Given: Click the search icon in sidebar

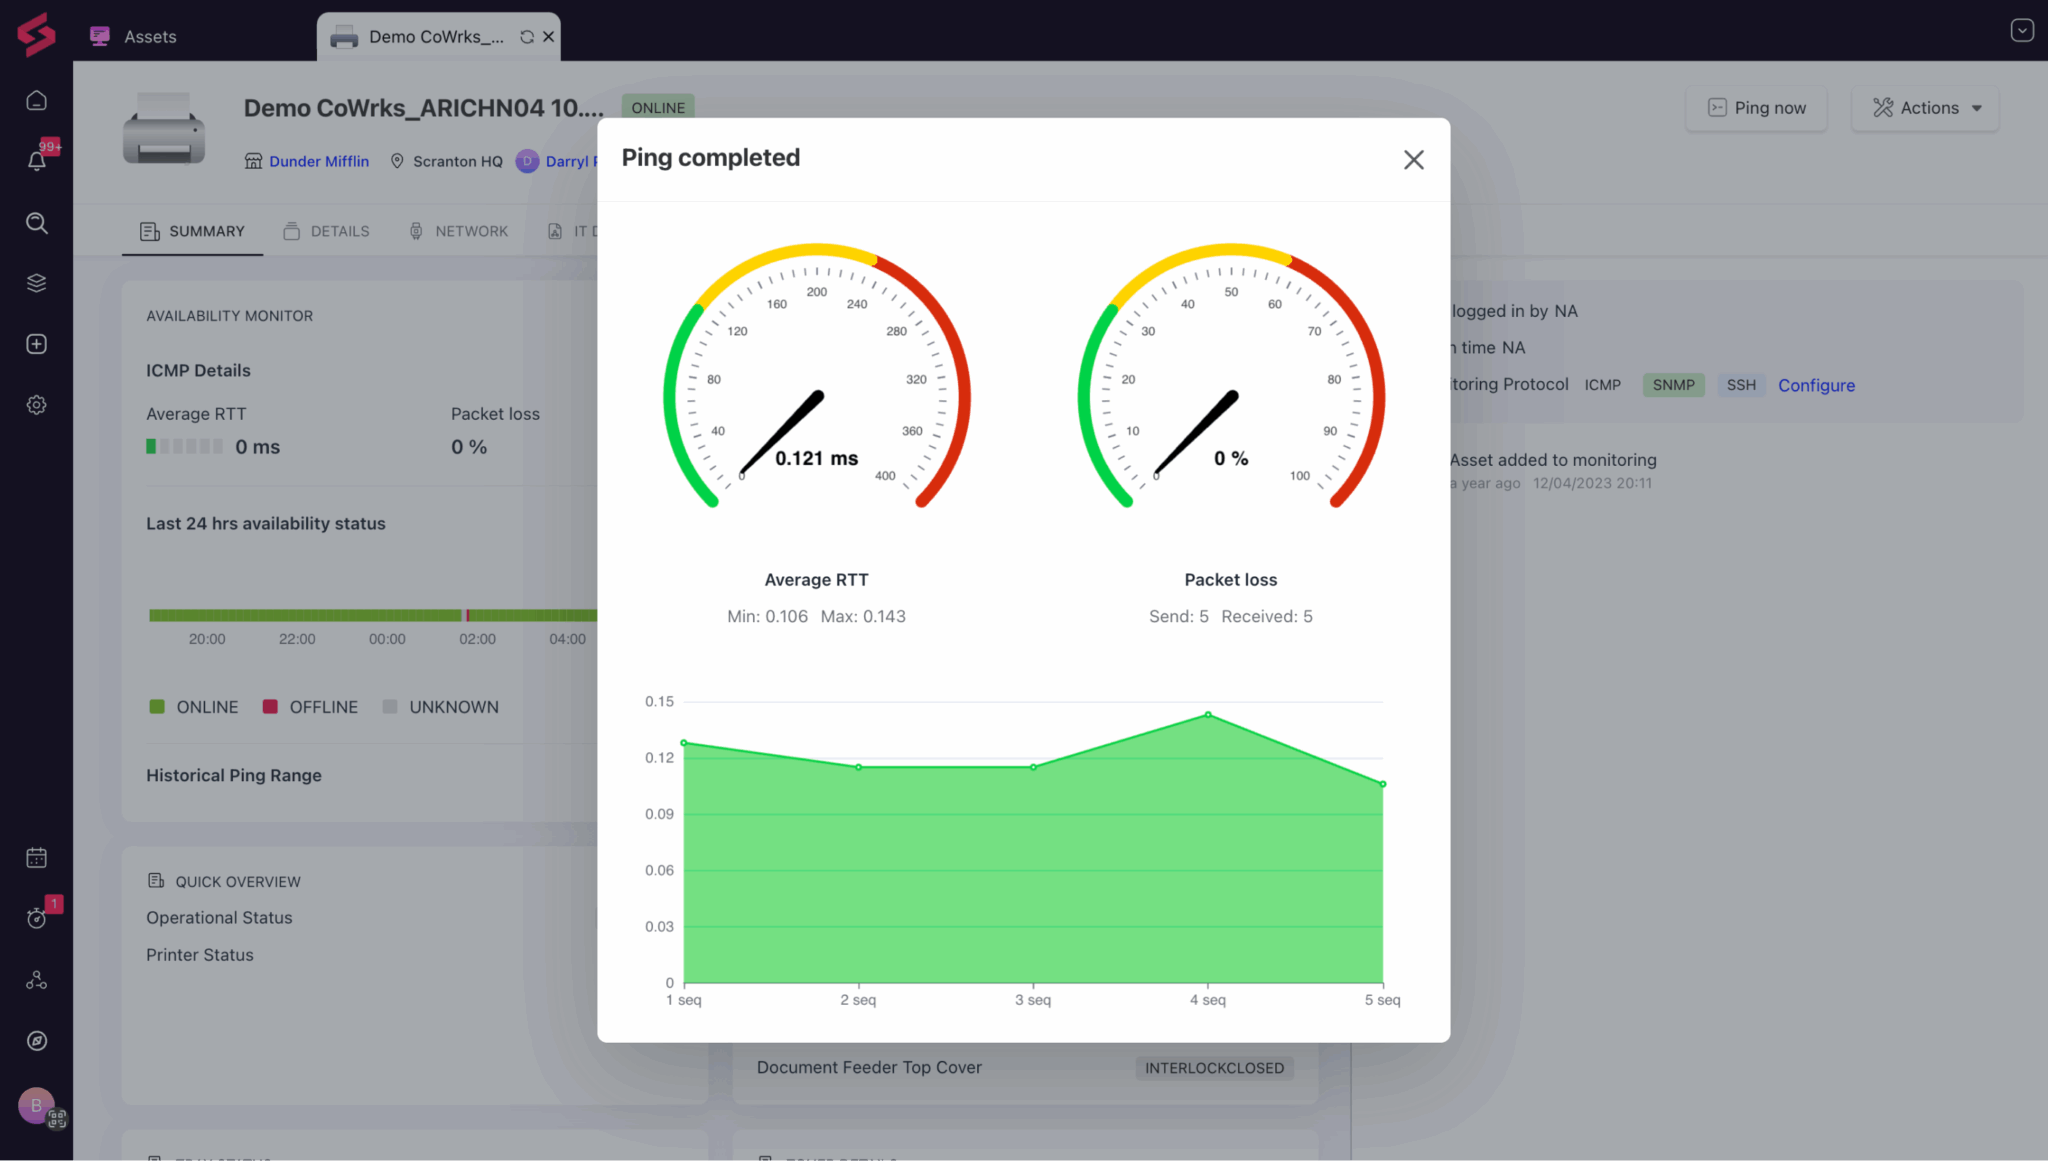Looking at the screenshot, I should tap(37, 223).
